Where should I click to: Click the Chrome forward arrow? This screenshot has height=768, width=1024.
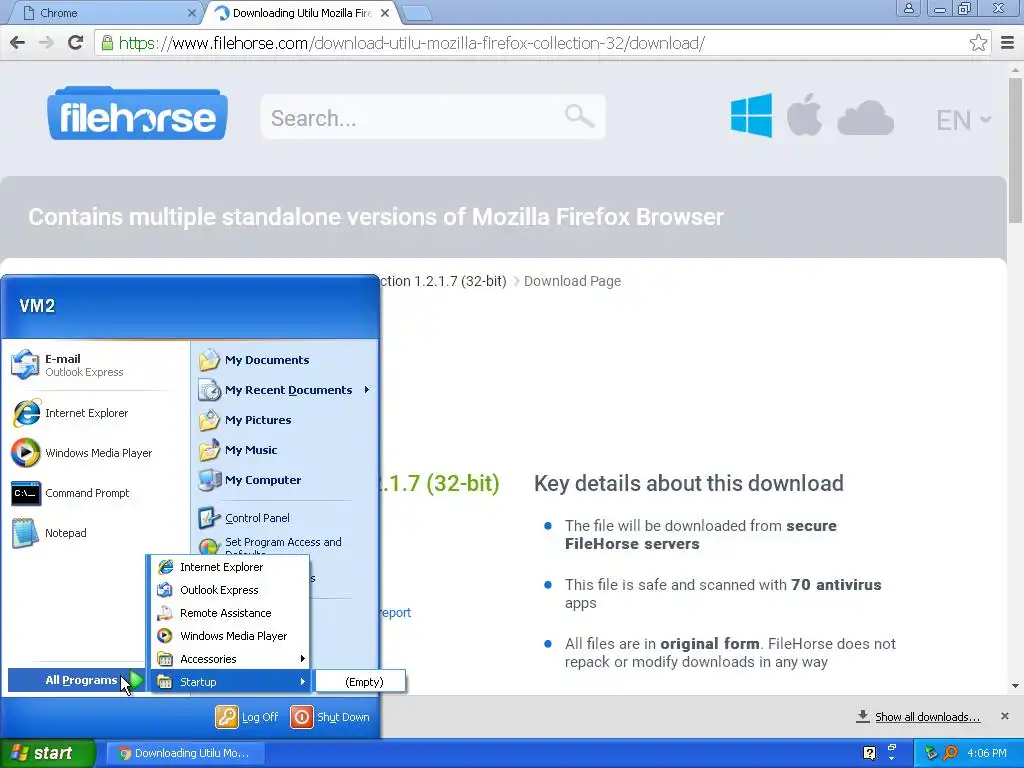(x=46, y=43)
